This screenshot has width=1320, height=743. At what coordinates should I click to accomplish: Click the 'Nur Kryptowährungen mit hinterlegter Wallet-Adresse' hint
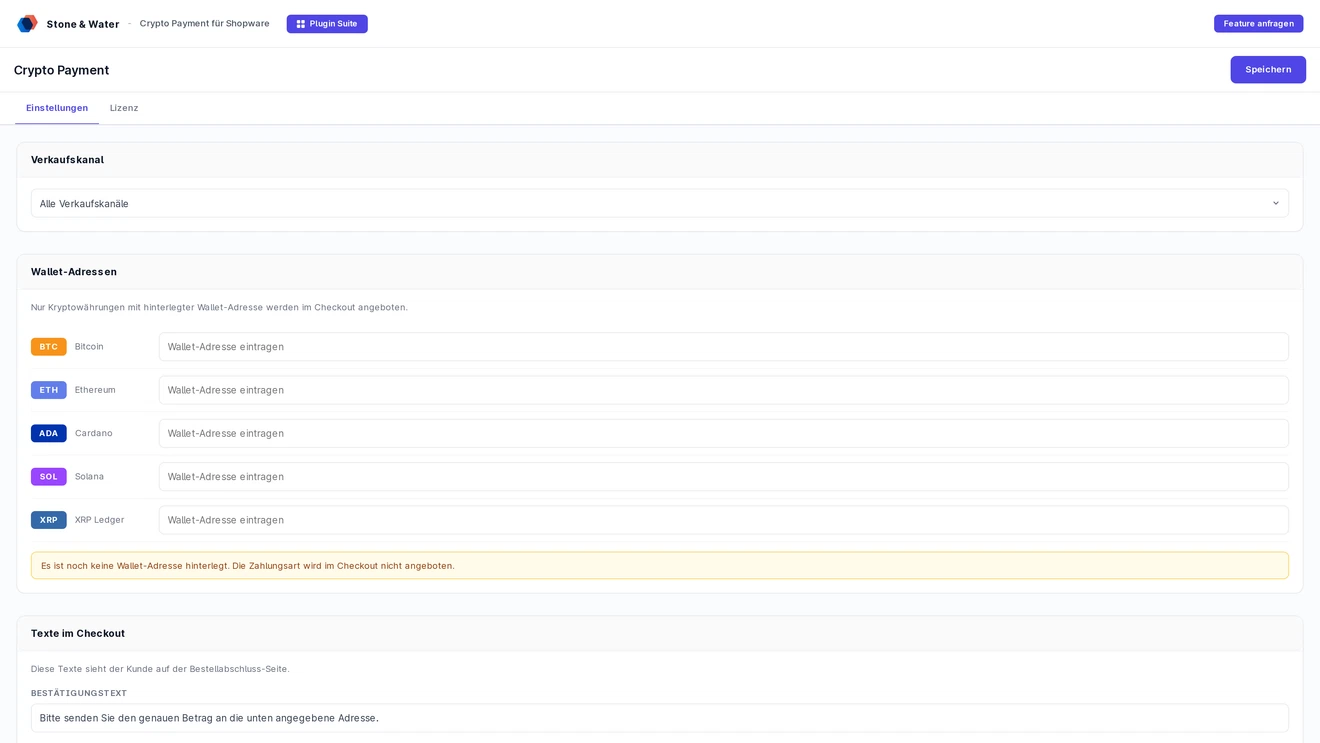(219, 307)
